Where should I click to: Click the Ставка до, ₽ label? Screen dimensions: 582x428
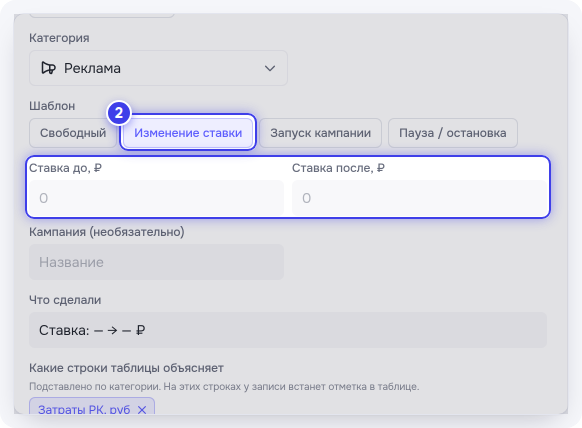(x=65, y=168)
